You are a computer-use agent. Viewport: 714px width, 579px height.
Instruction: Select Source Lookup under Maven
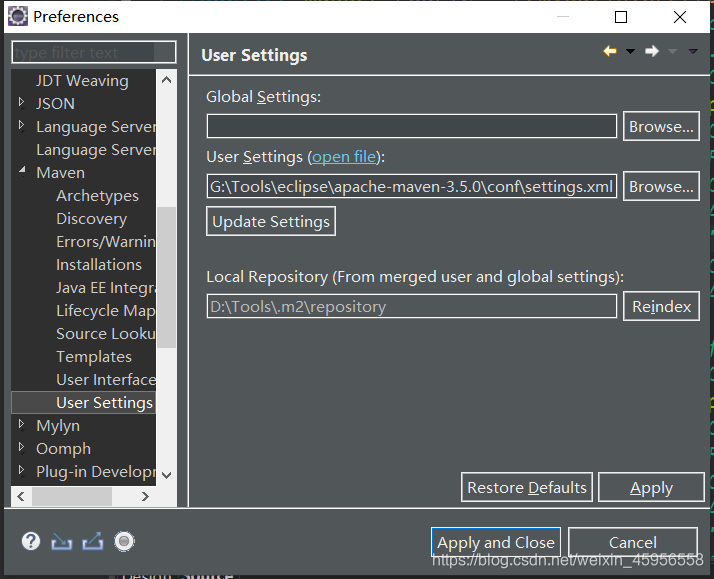point(106,334)
